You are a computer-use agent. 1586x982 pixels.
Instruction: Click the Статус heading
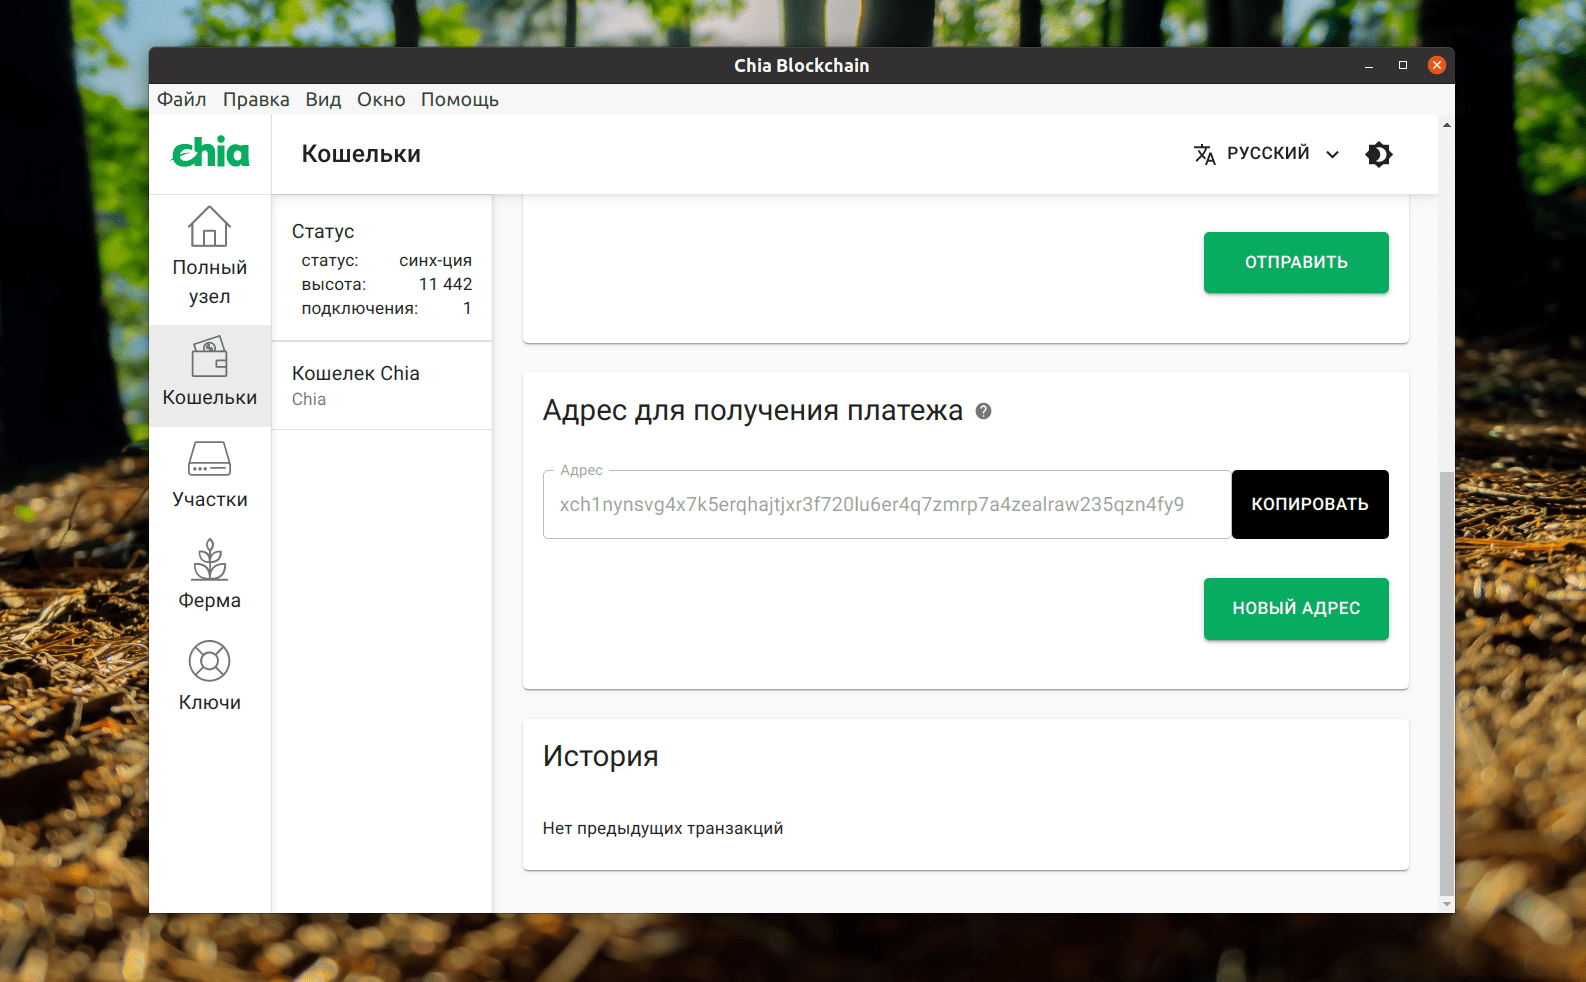[323, 231]
